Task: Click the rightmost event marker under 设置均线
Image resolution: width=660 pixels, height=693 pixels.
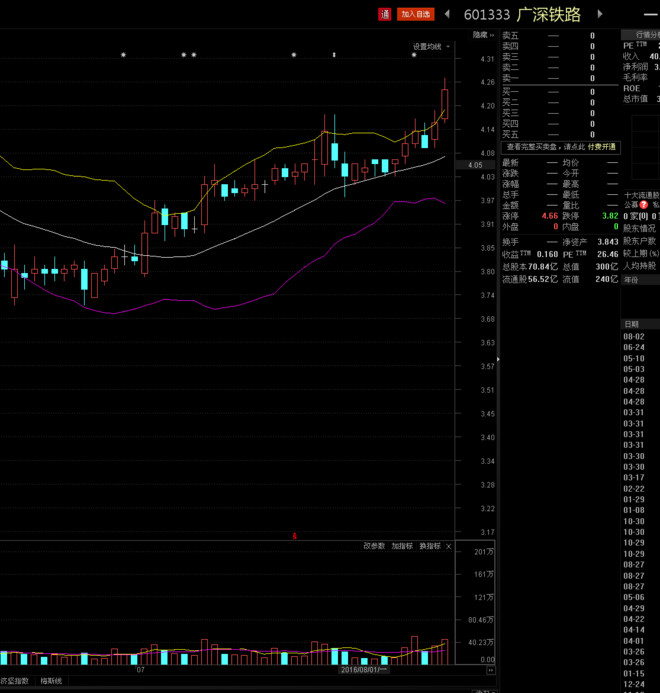Action: pyautogui.click(x=414, y=55)
